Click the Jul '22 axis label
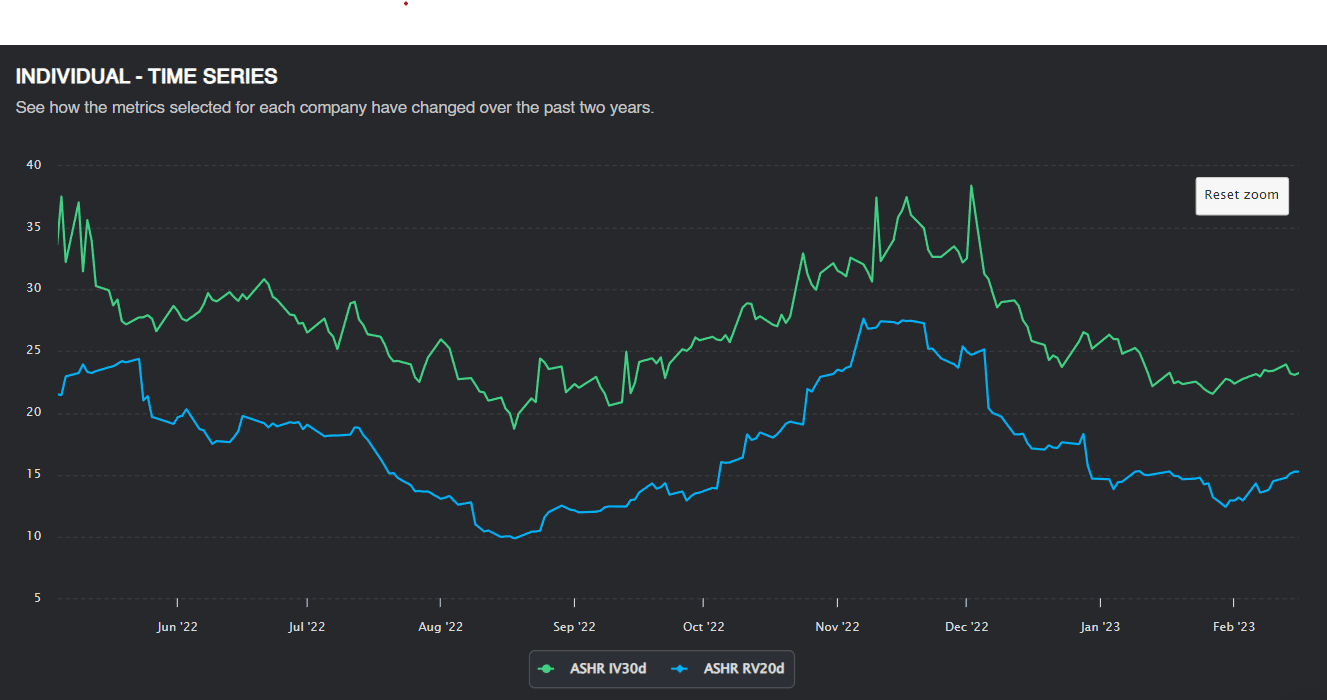Screen dimensions: 1327x700 [306, 627]
